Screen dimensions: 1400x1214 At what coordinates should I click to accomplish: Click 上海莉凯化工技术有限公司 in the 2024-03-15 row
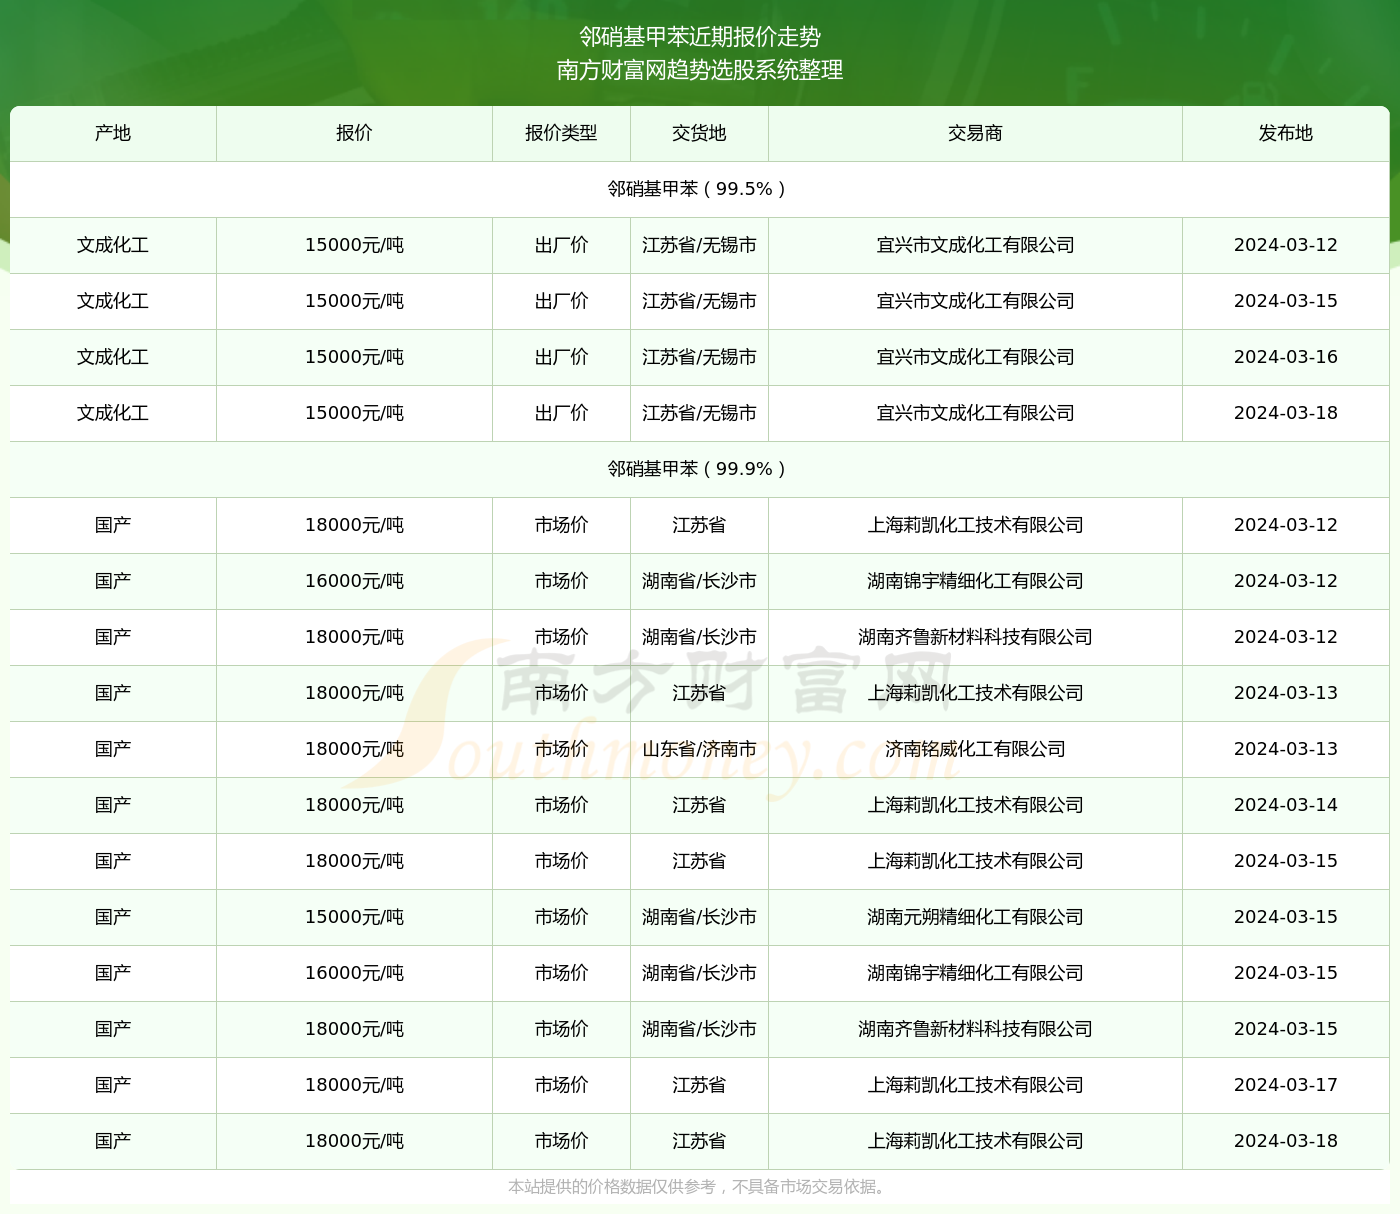coord(975,861)
